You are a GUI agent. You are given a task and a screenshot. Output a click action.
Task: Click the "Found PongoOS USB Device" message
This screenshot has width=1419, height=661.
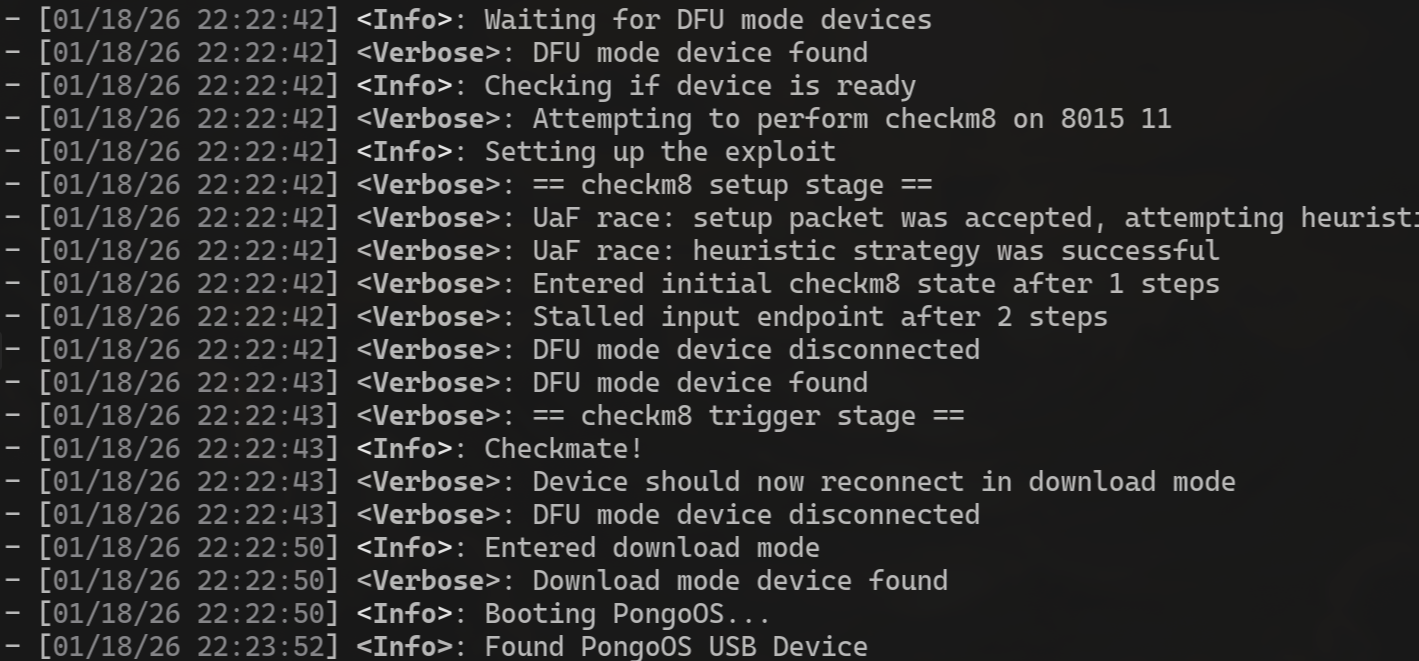point(675,647)
